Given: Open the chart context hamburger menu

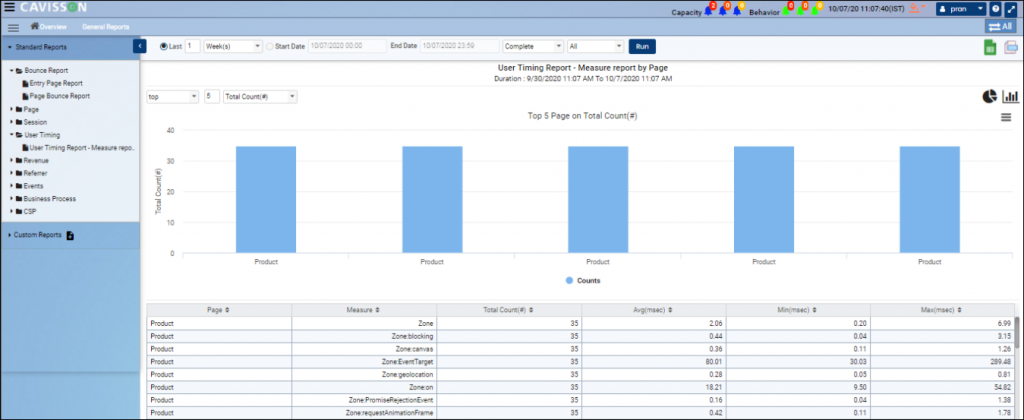Looking at the screenshot, I should (1008, 118).
